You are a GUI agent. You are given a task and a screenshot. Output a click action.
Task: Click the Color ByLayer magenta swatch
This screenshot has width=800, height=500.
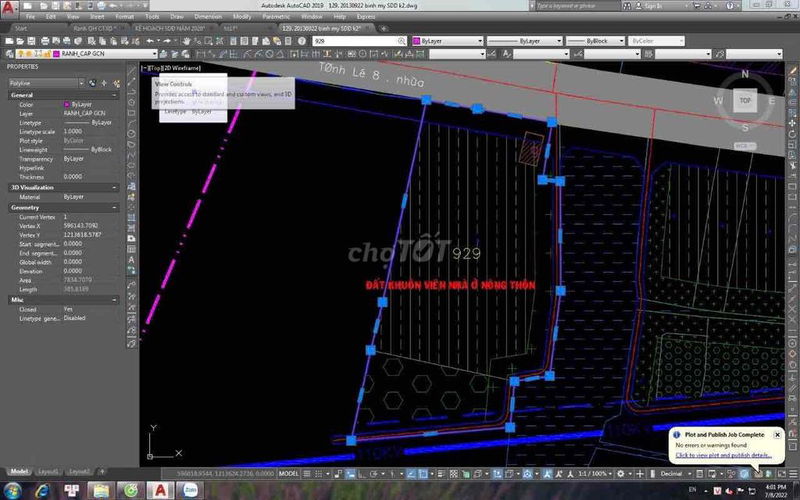pyautogui.click(x=66, y=104)
